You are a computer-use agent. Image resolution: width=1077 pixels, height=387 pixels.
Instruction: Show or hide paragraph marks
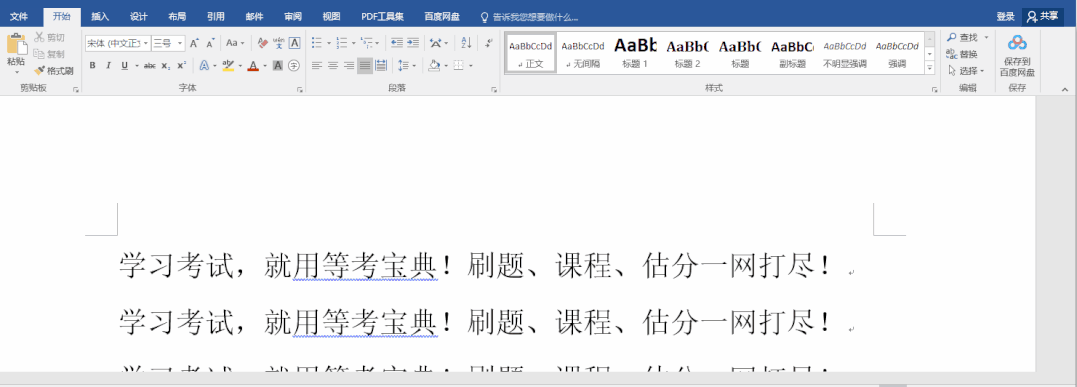[488, 43]
